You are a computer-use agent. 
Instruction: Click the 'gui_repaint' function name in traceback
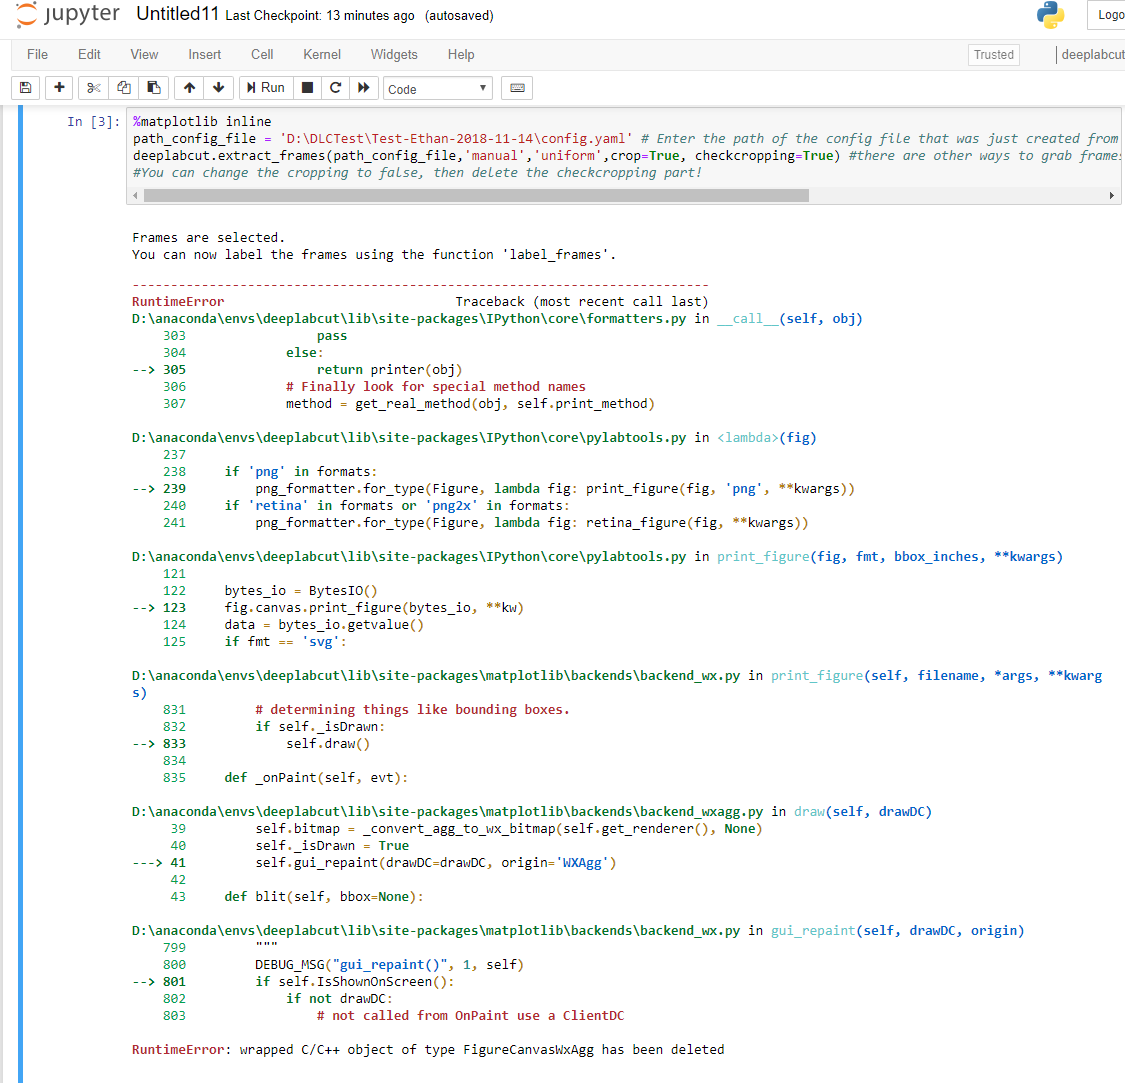pyautogui.click(x=813, y=931)
